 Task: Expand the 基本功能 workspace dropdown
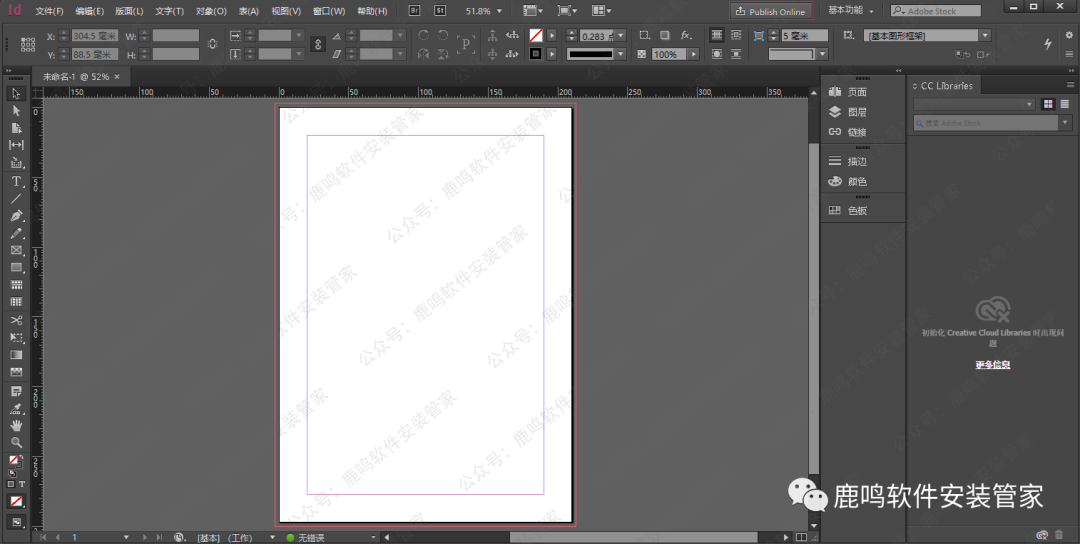[851, 11]
